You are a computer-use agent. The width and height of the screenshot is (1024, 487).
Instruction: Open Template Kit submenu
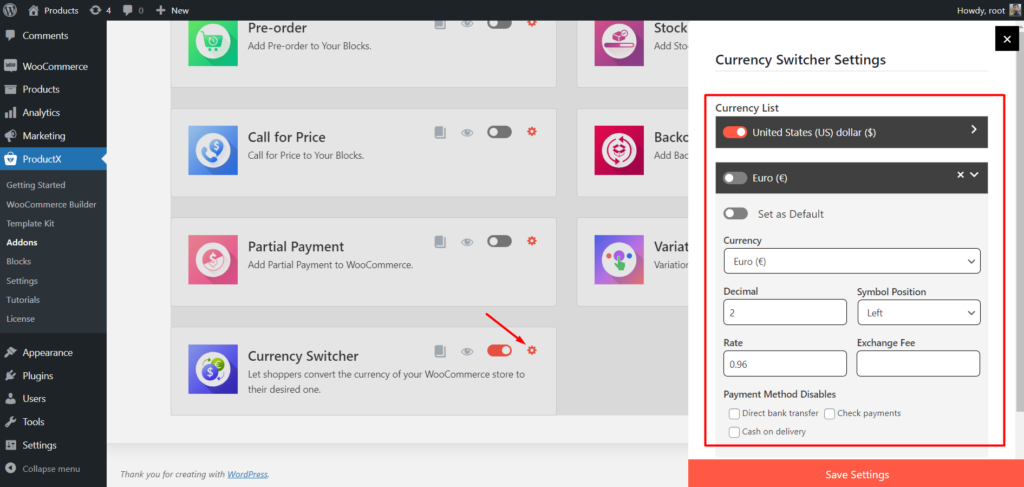[30, 223]
